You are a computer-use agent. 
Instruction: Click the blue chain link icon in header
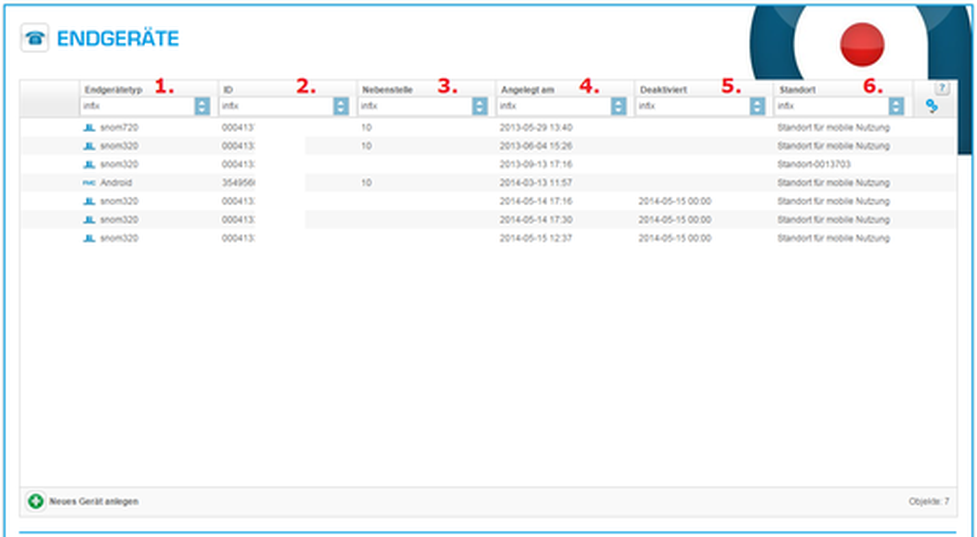tap(932, 106)
